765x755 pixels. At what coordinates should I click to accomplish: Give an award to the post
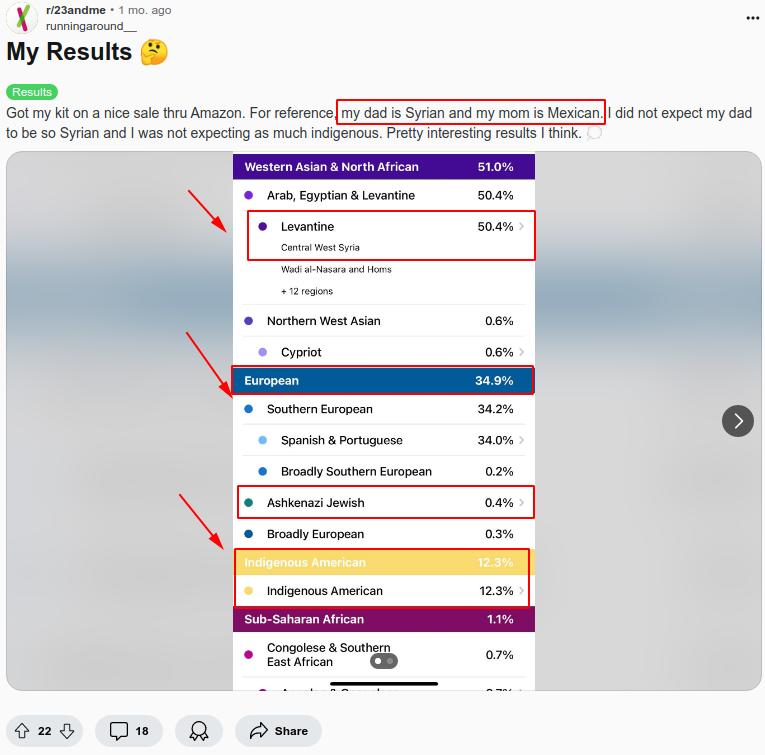click(199, 731)
